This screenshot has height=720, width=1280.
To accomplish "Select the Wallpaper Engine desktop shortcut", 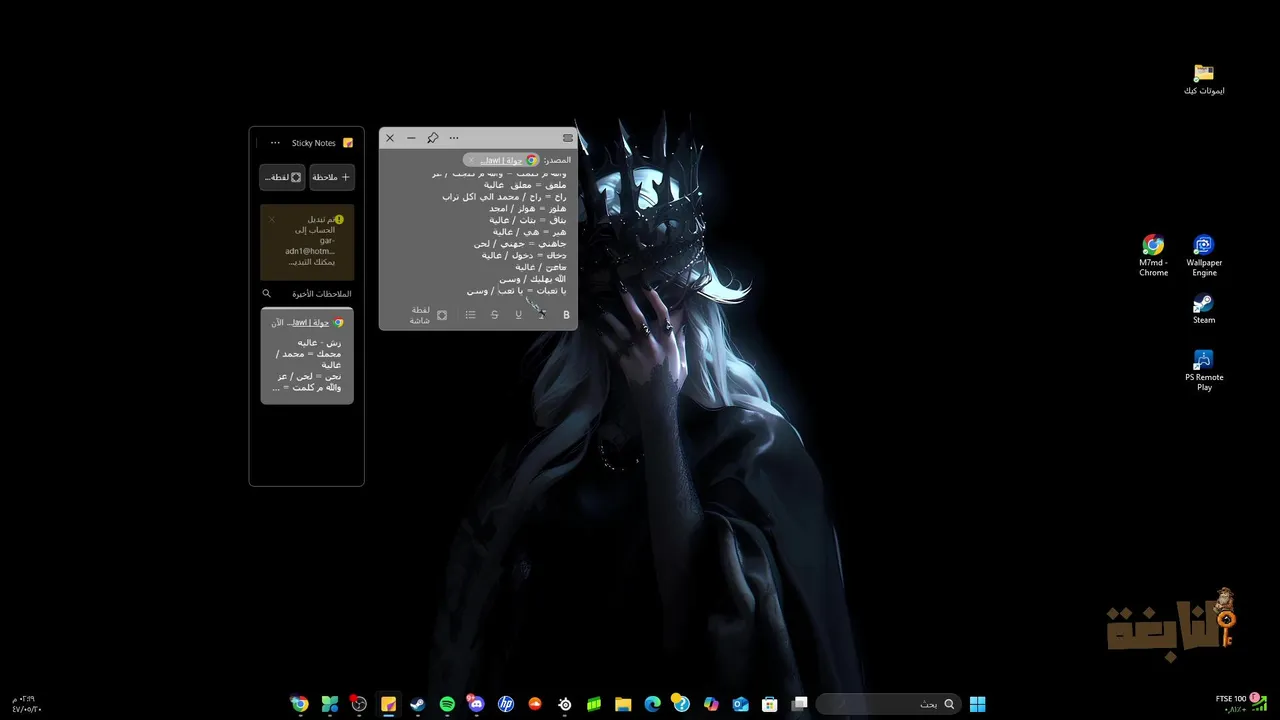I will coord(1204,256).
